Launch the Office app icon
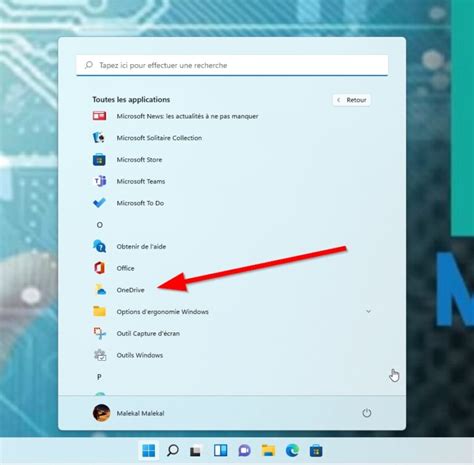Viewport: 474px width, 465px height. tap(99, 268)
